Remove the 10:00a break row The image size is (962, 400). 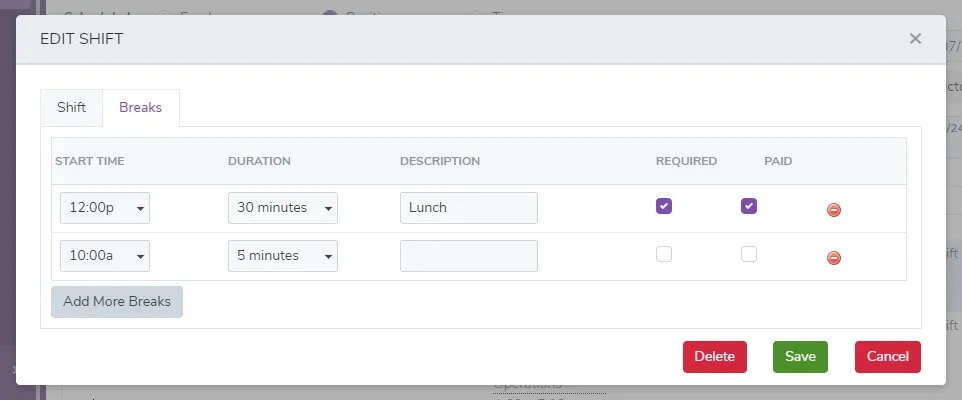834,258
